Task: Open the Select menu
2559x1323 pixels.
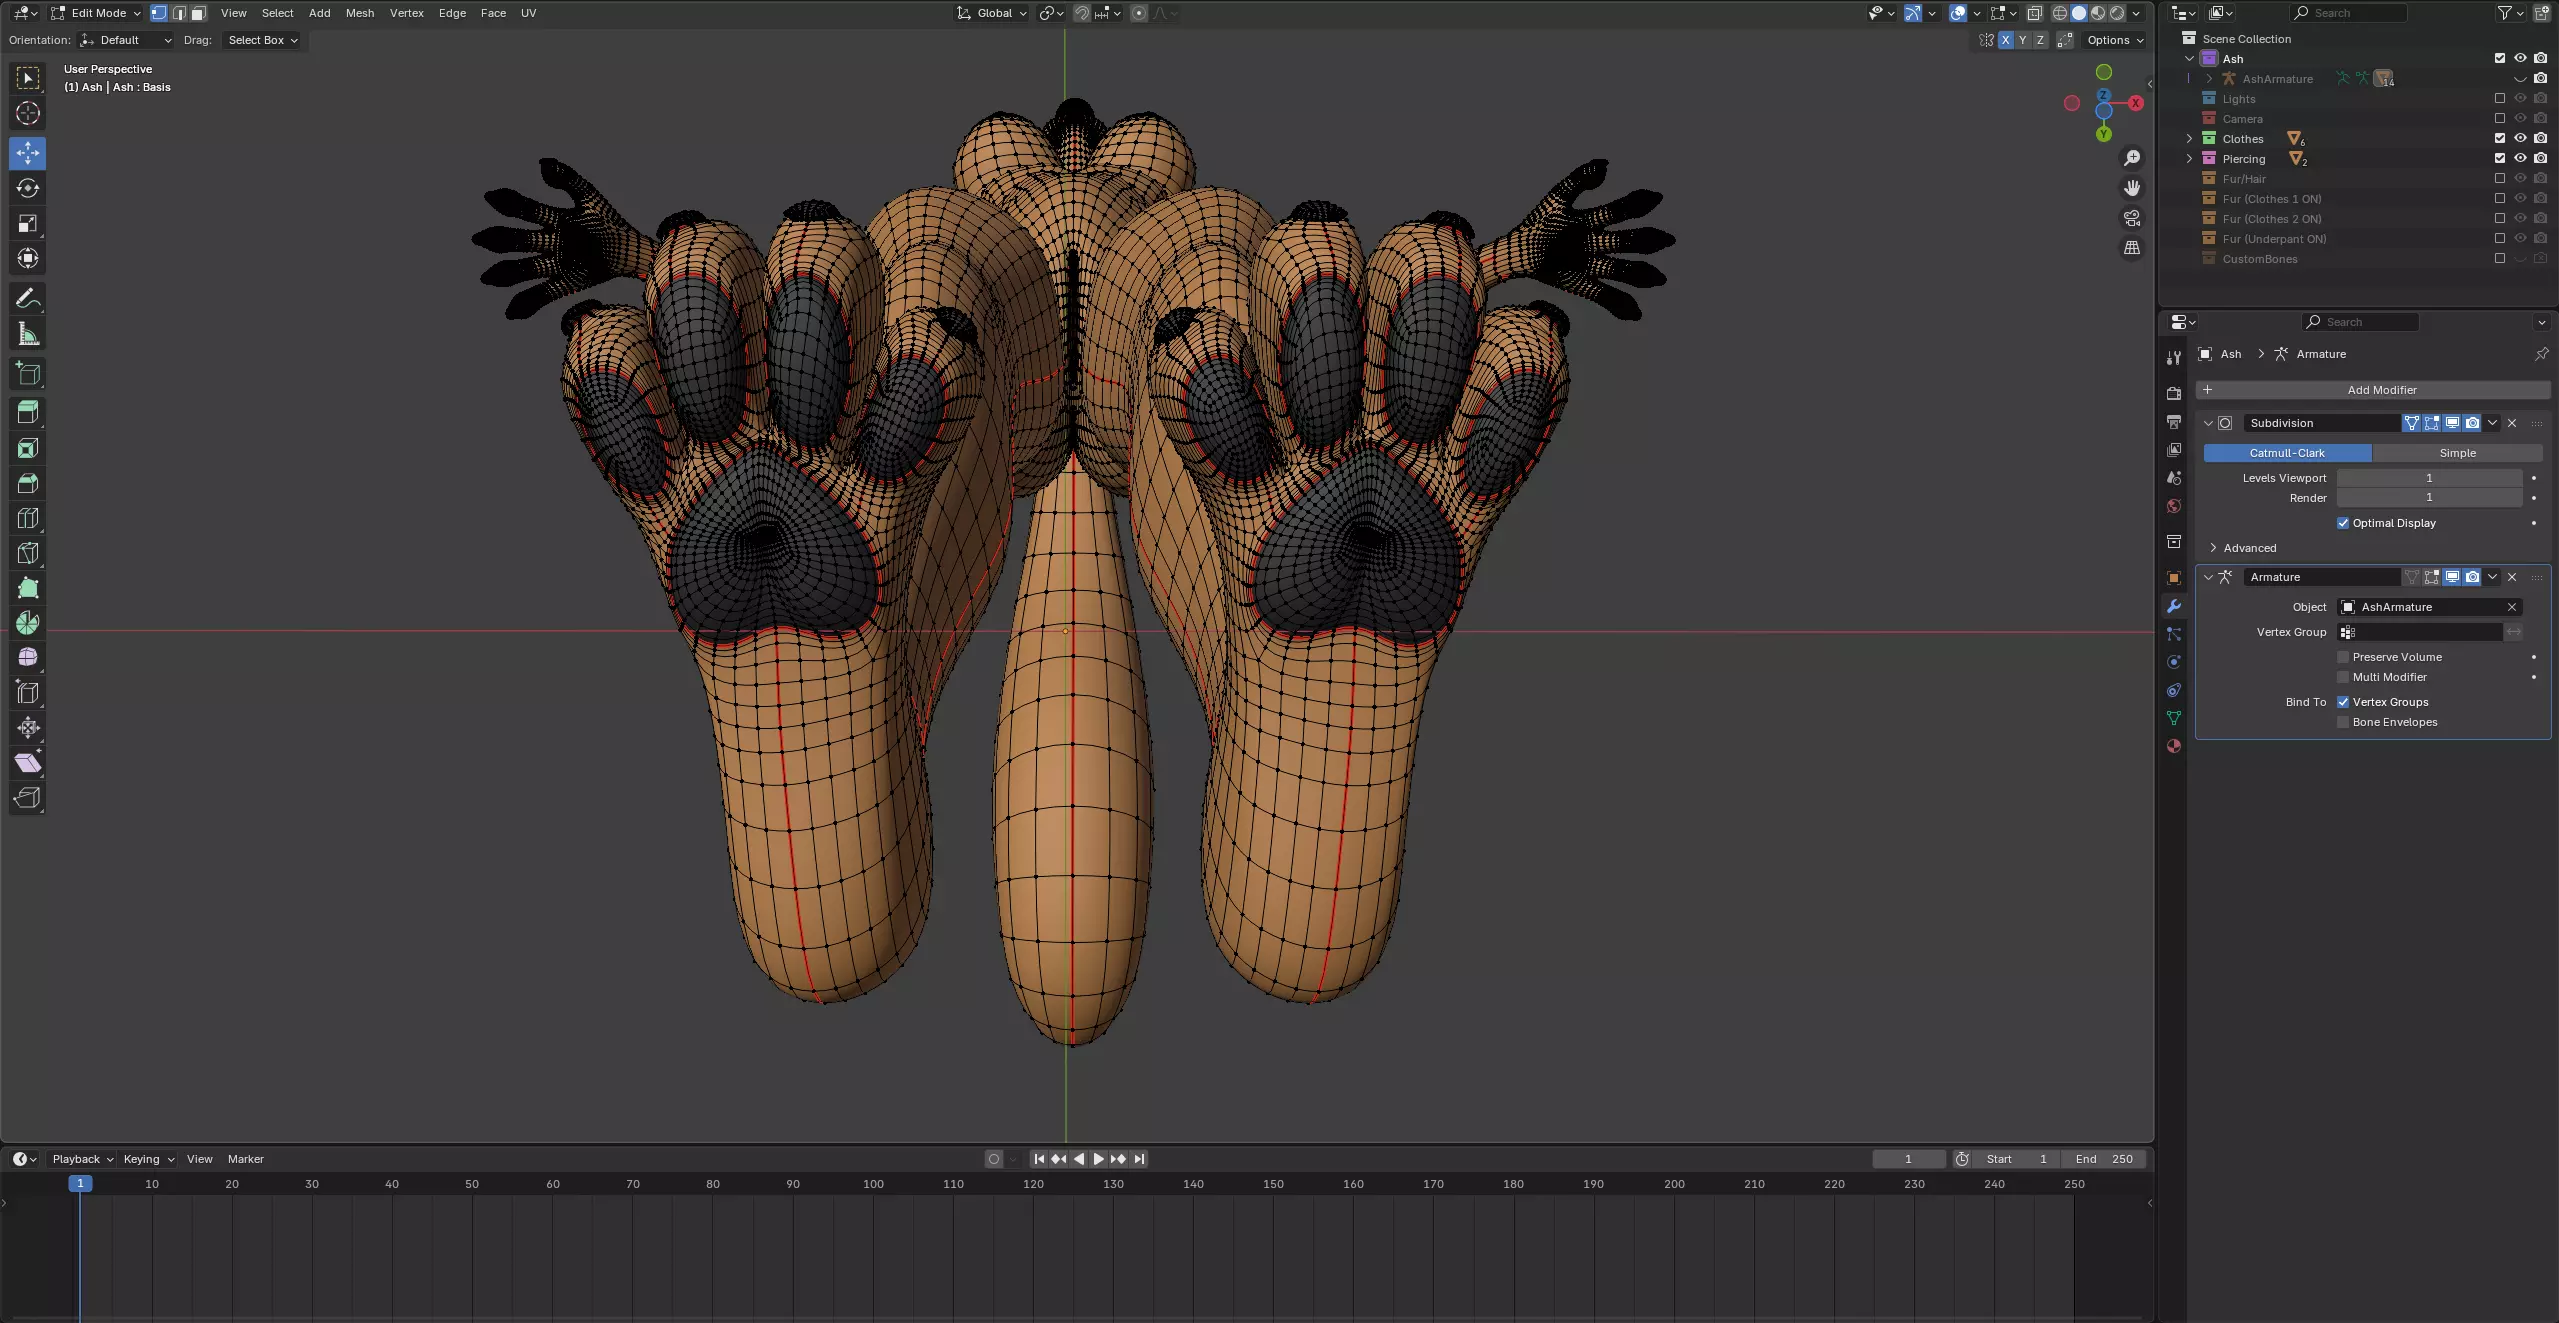Action: point(277,13)
